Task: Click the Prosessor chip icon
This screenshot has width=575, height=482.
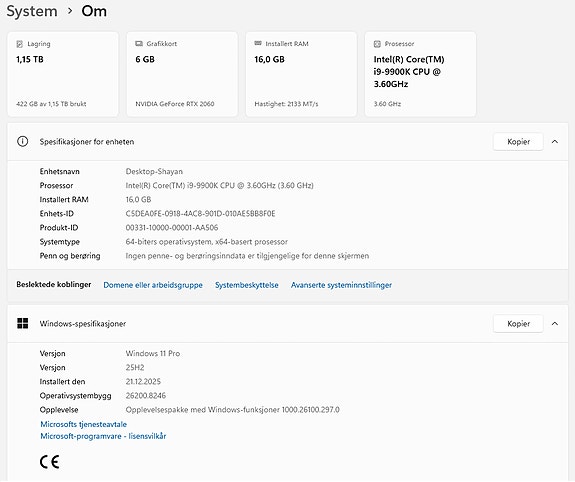Action: 377,44
